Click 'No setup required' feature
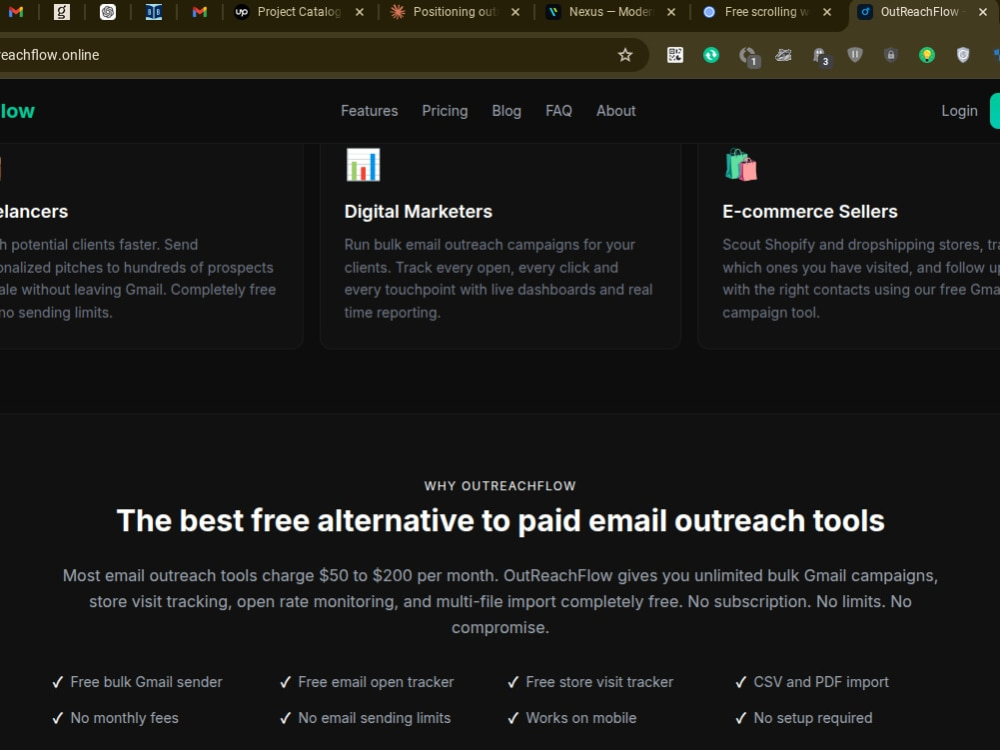 812,718
